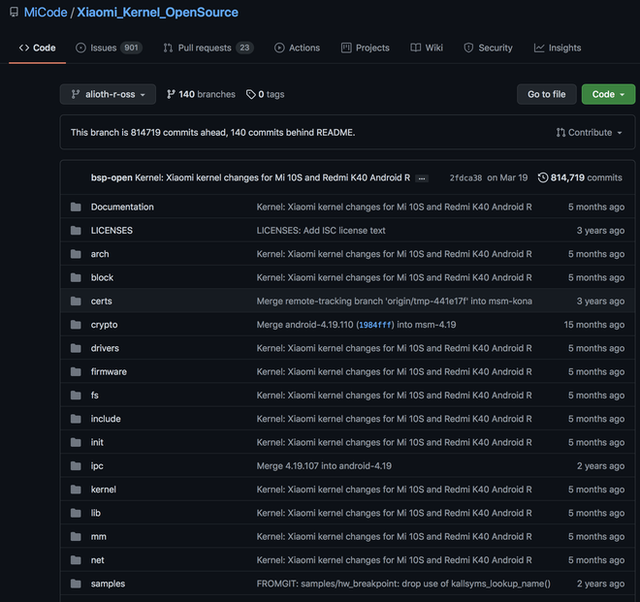Click the include folder icon

tap(76, 419)
